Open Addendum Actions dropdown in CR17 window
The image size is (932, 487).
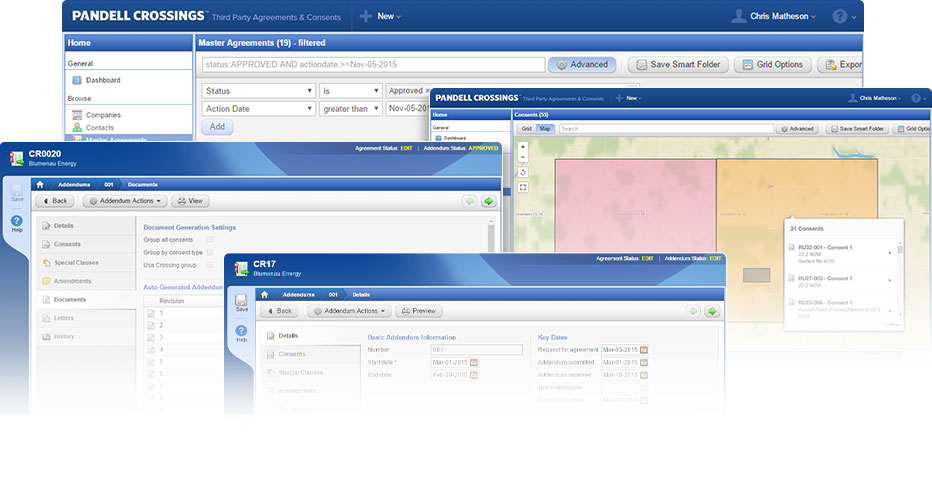(350, 311)
